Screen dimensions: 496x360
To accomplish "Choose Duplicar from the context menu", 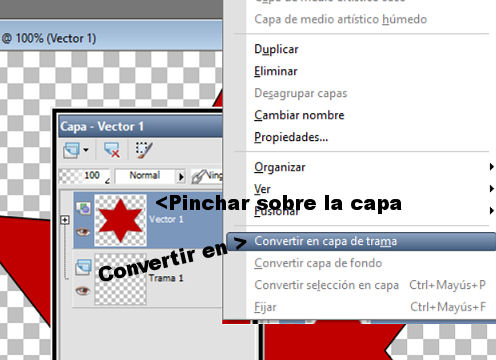I will [276, 49].
